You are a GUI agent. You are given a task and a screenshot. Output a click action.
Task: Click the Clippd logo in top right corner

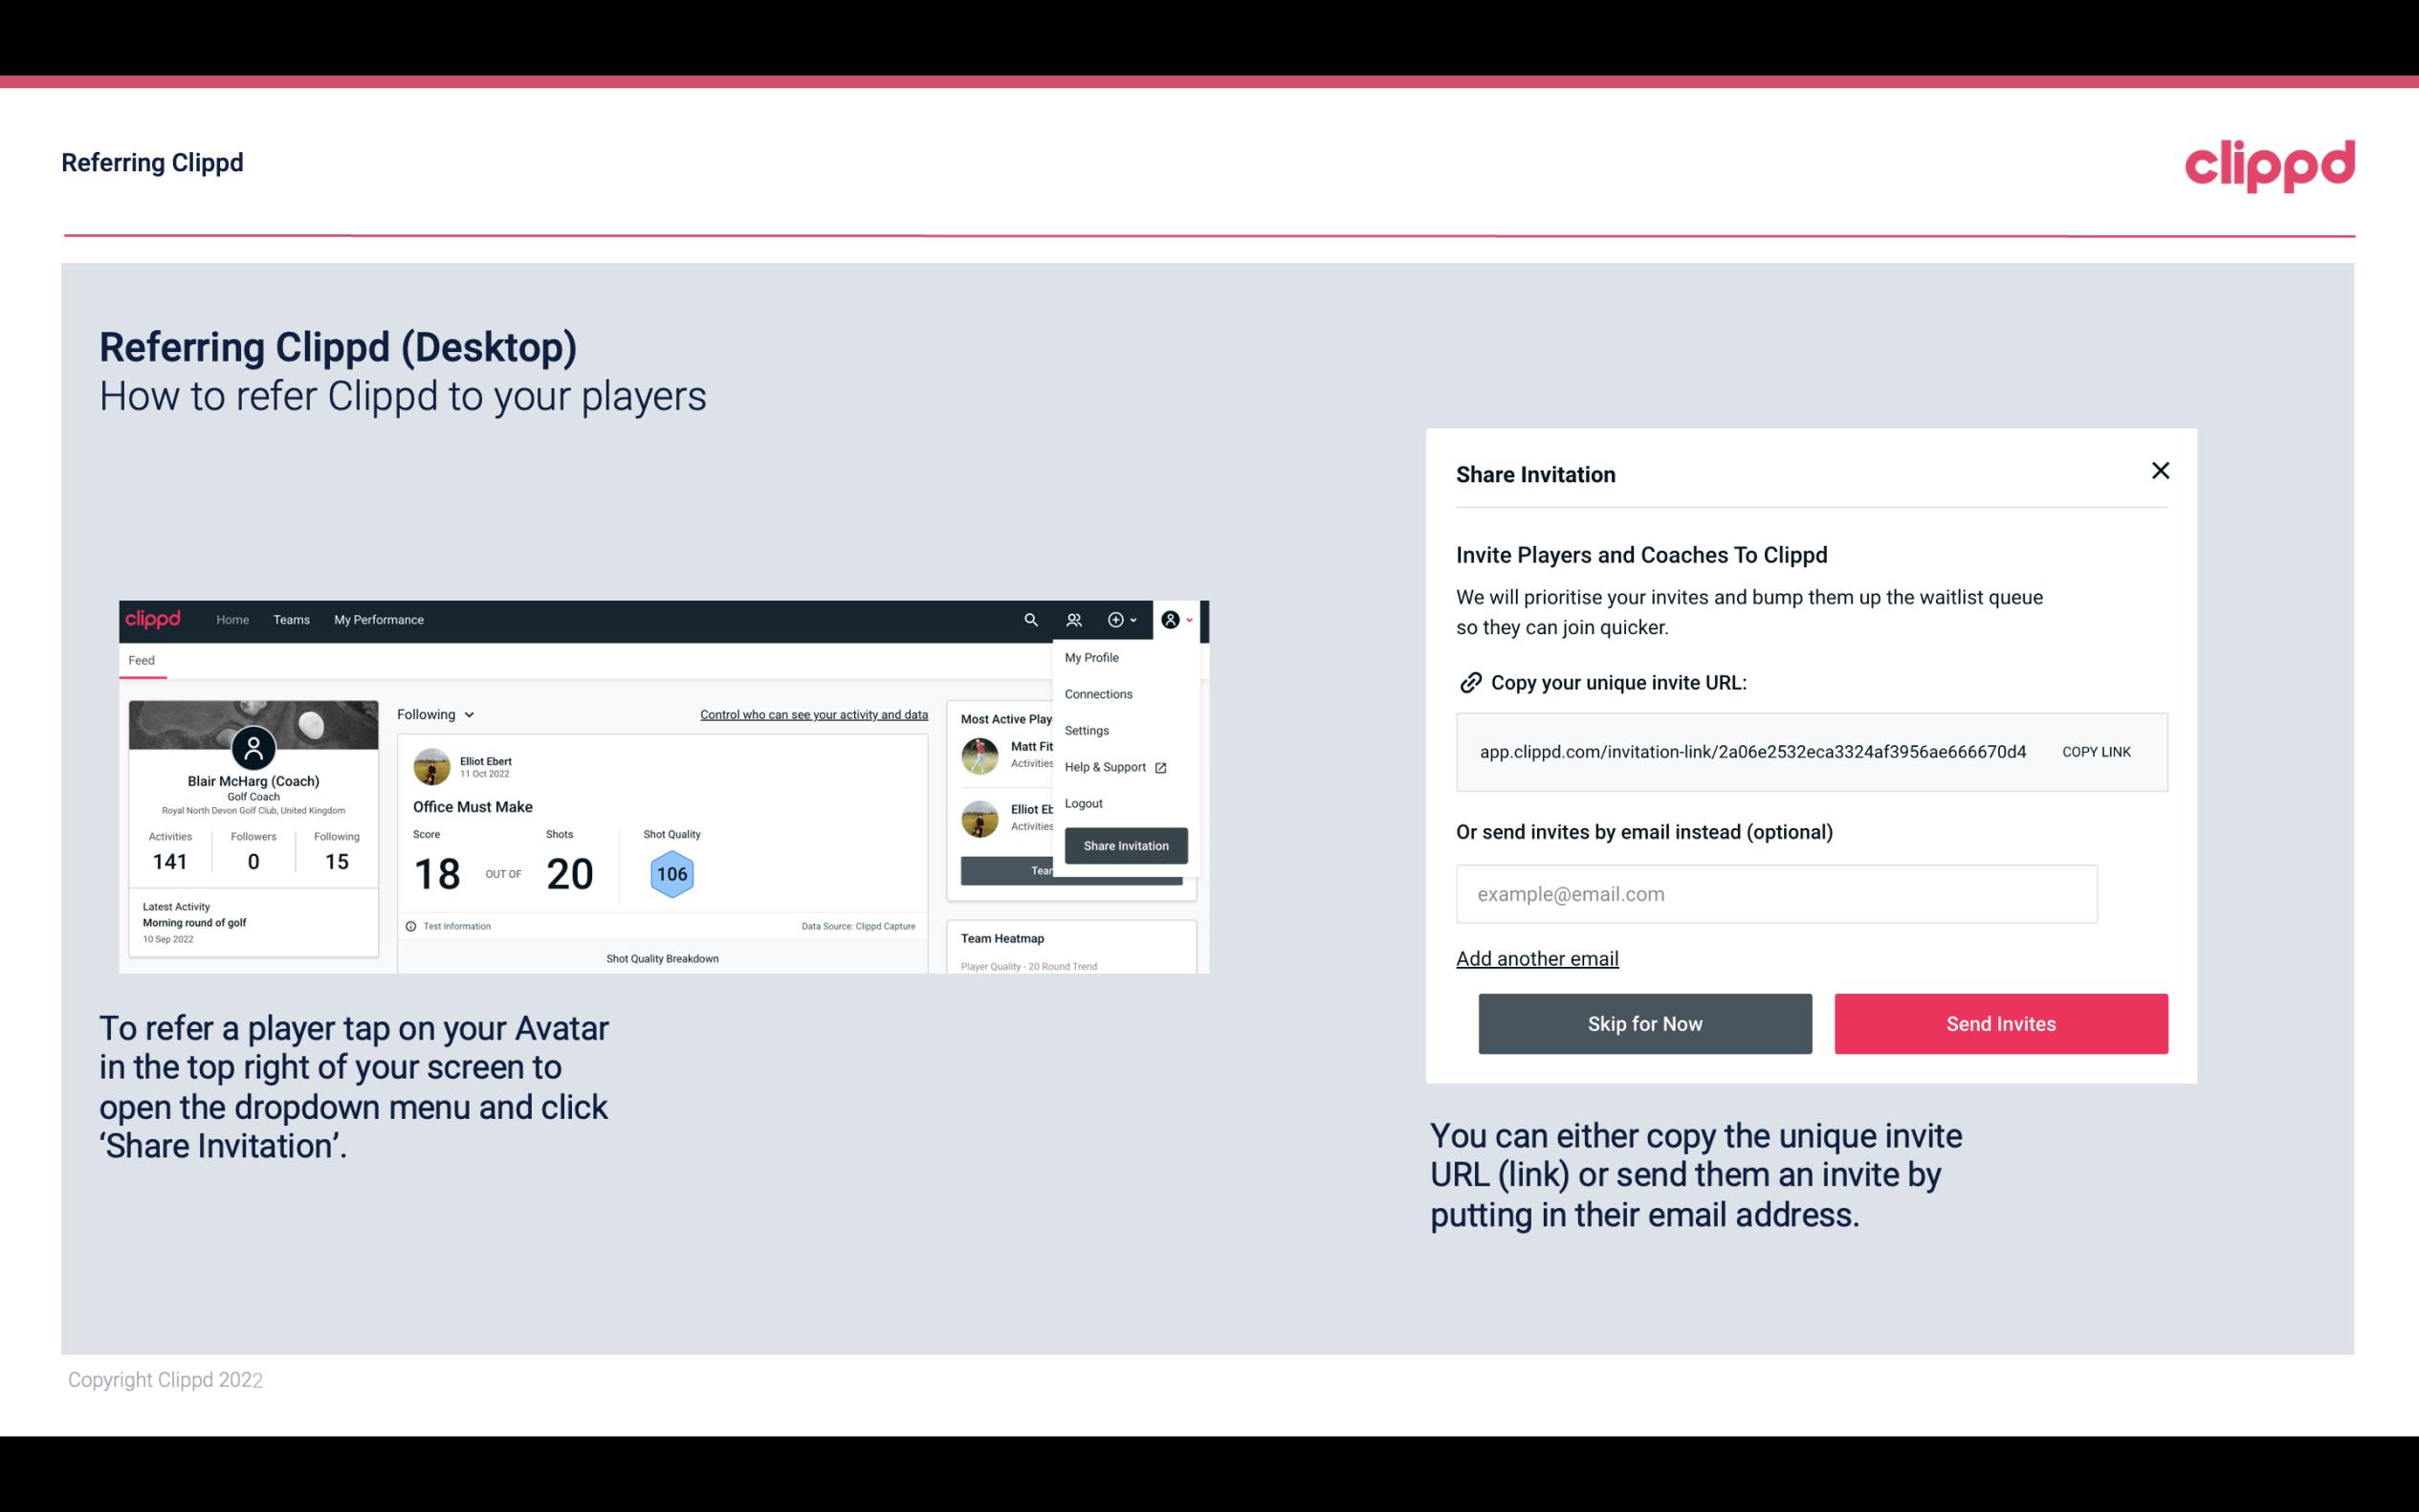coord(2271,165)
